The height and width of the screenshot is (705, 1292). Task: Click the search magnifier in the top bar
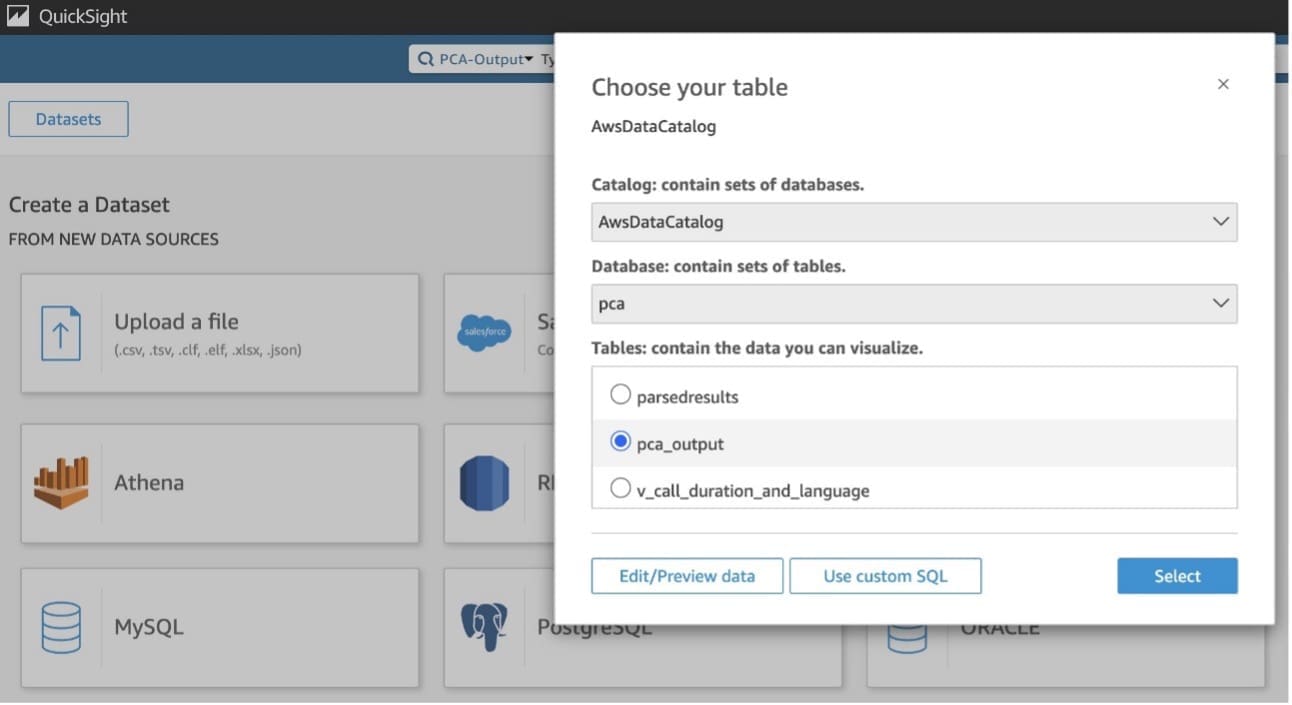click(x=424, y=59)
